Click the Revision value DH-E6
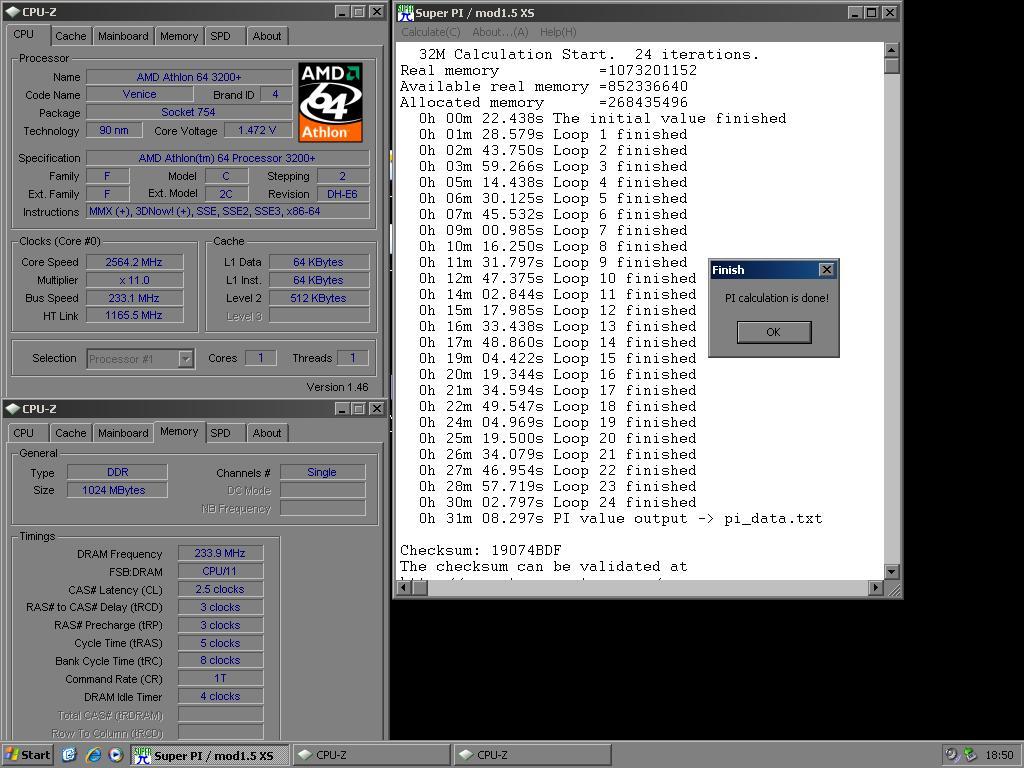Screen dimensions: 1024x768 click(343, 194)
